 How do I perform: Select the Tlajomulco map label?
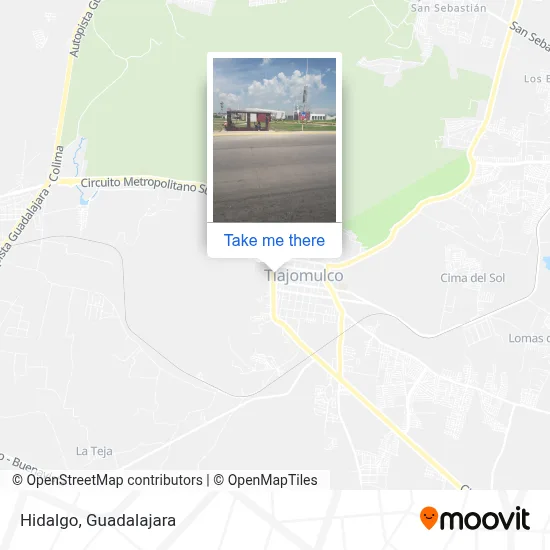click(x=304, y=276)
